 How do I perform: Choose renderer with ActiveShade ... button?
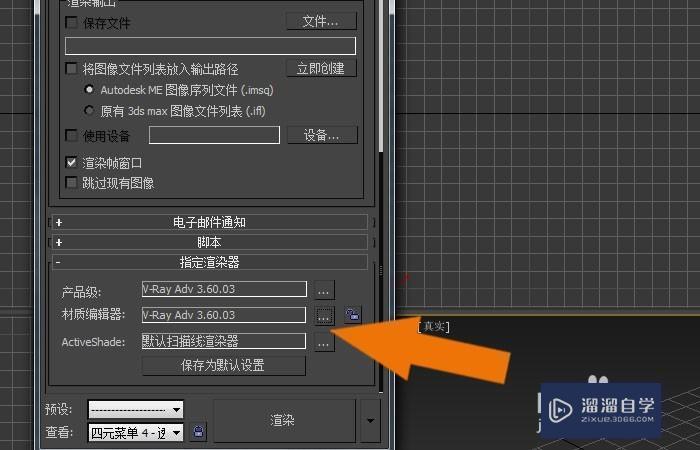[324, 342]
